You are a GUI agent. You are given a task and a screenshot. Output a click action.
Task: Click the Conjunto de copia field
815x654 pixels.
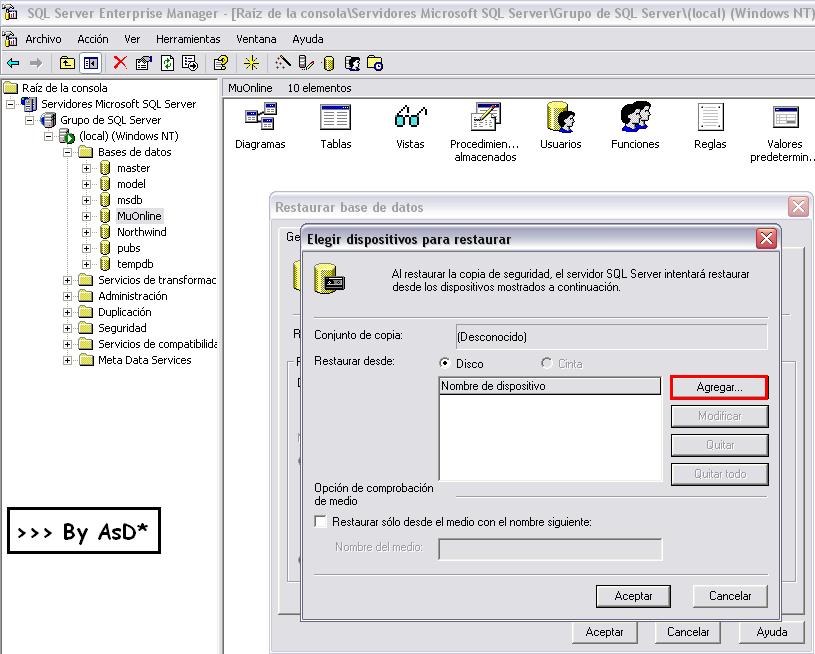tap(611, 337)
